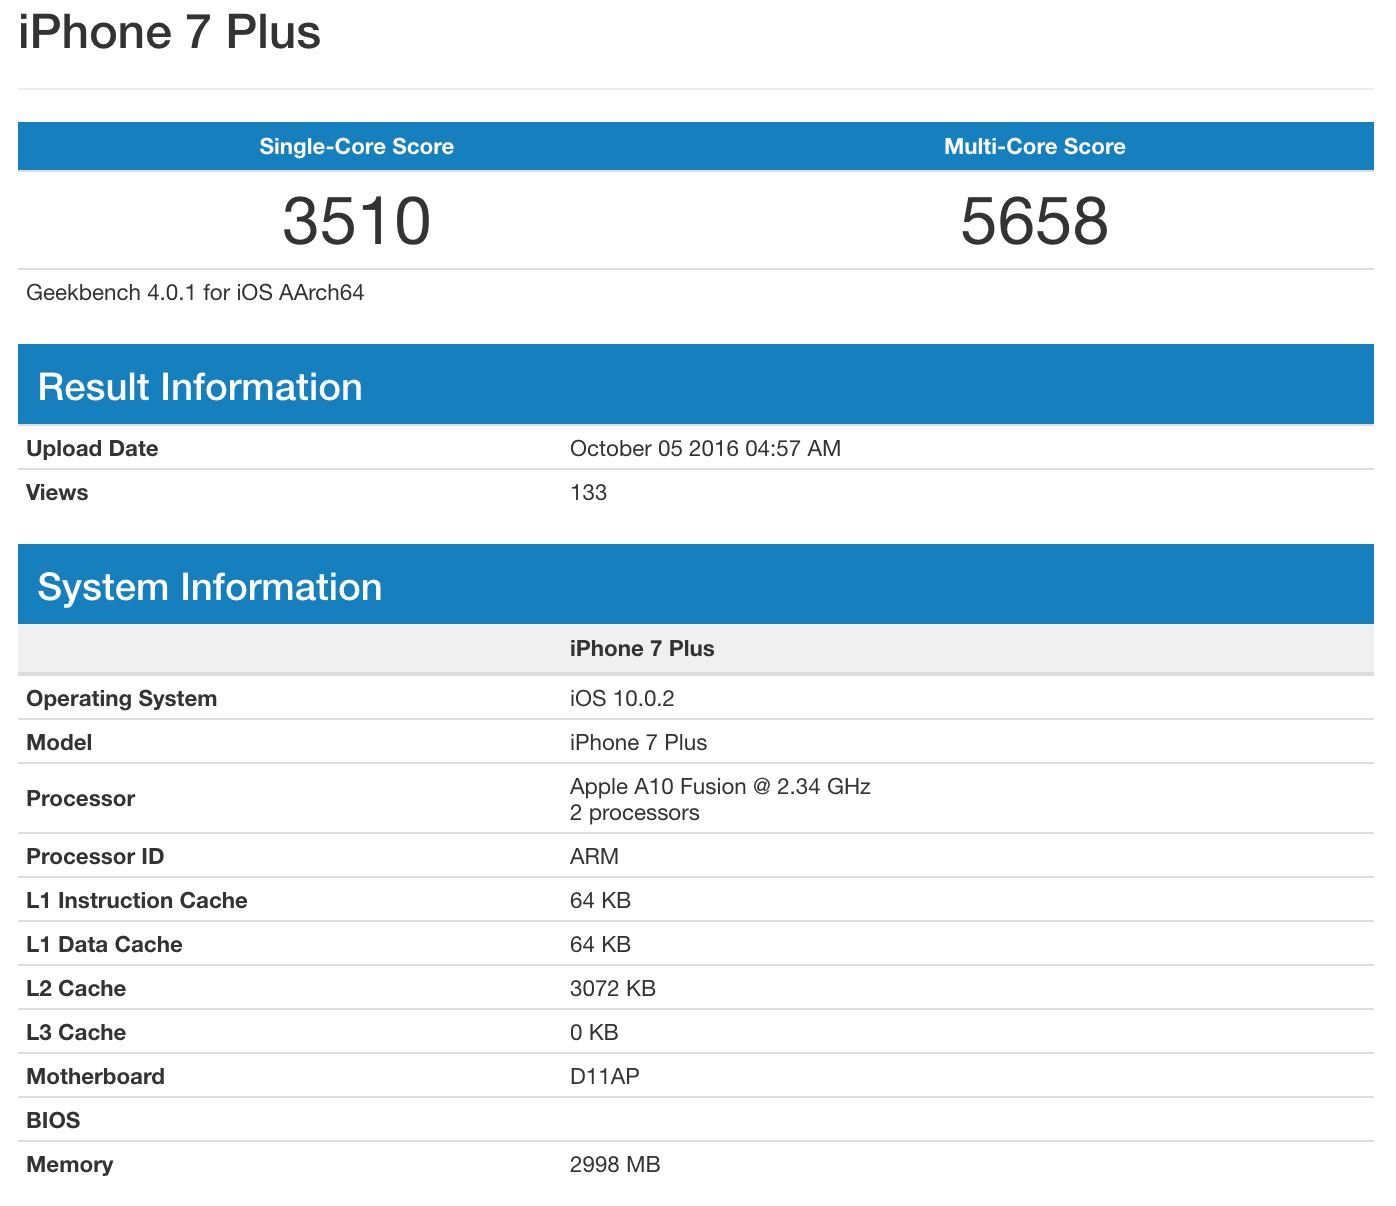Click the L1 Instruction Cache label
The width and height of the screenshot is (1396, 1206).
pos(137,900)
